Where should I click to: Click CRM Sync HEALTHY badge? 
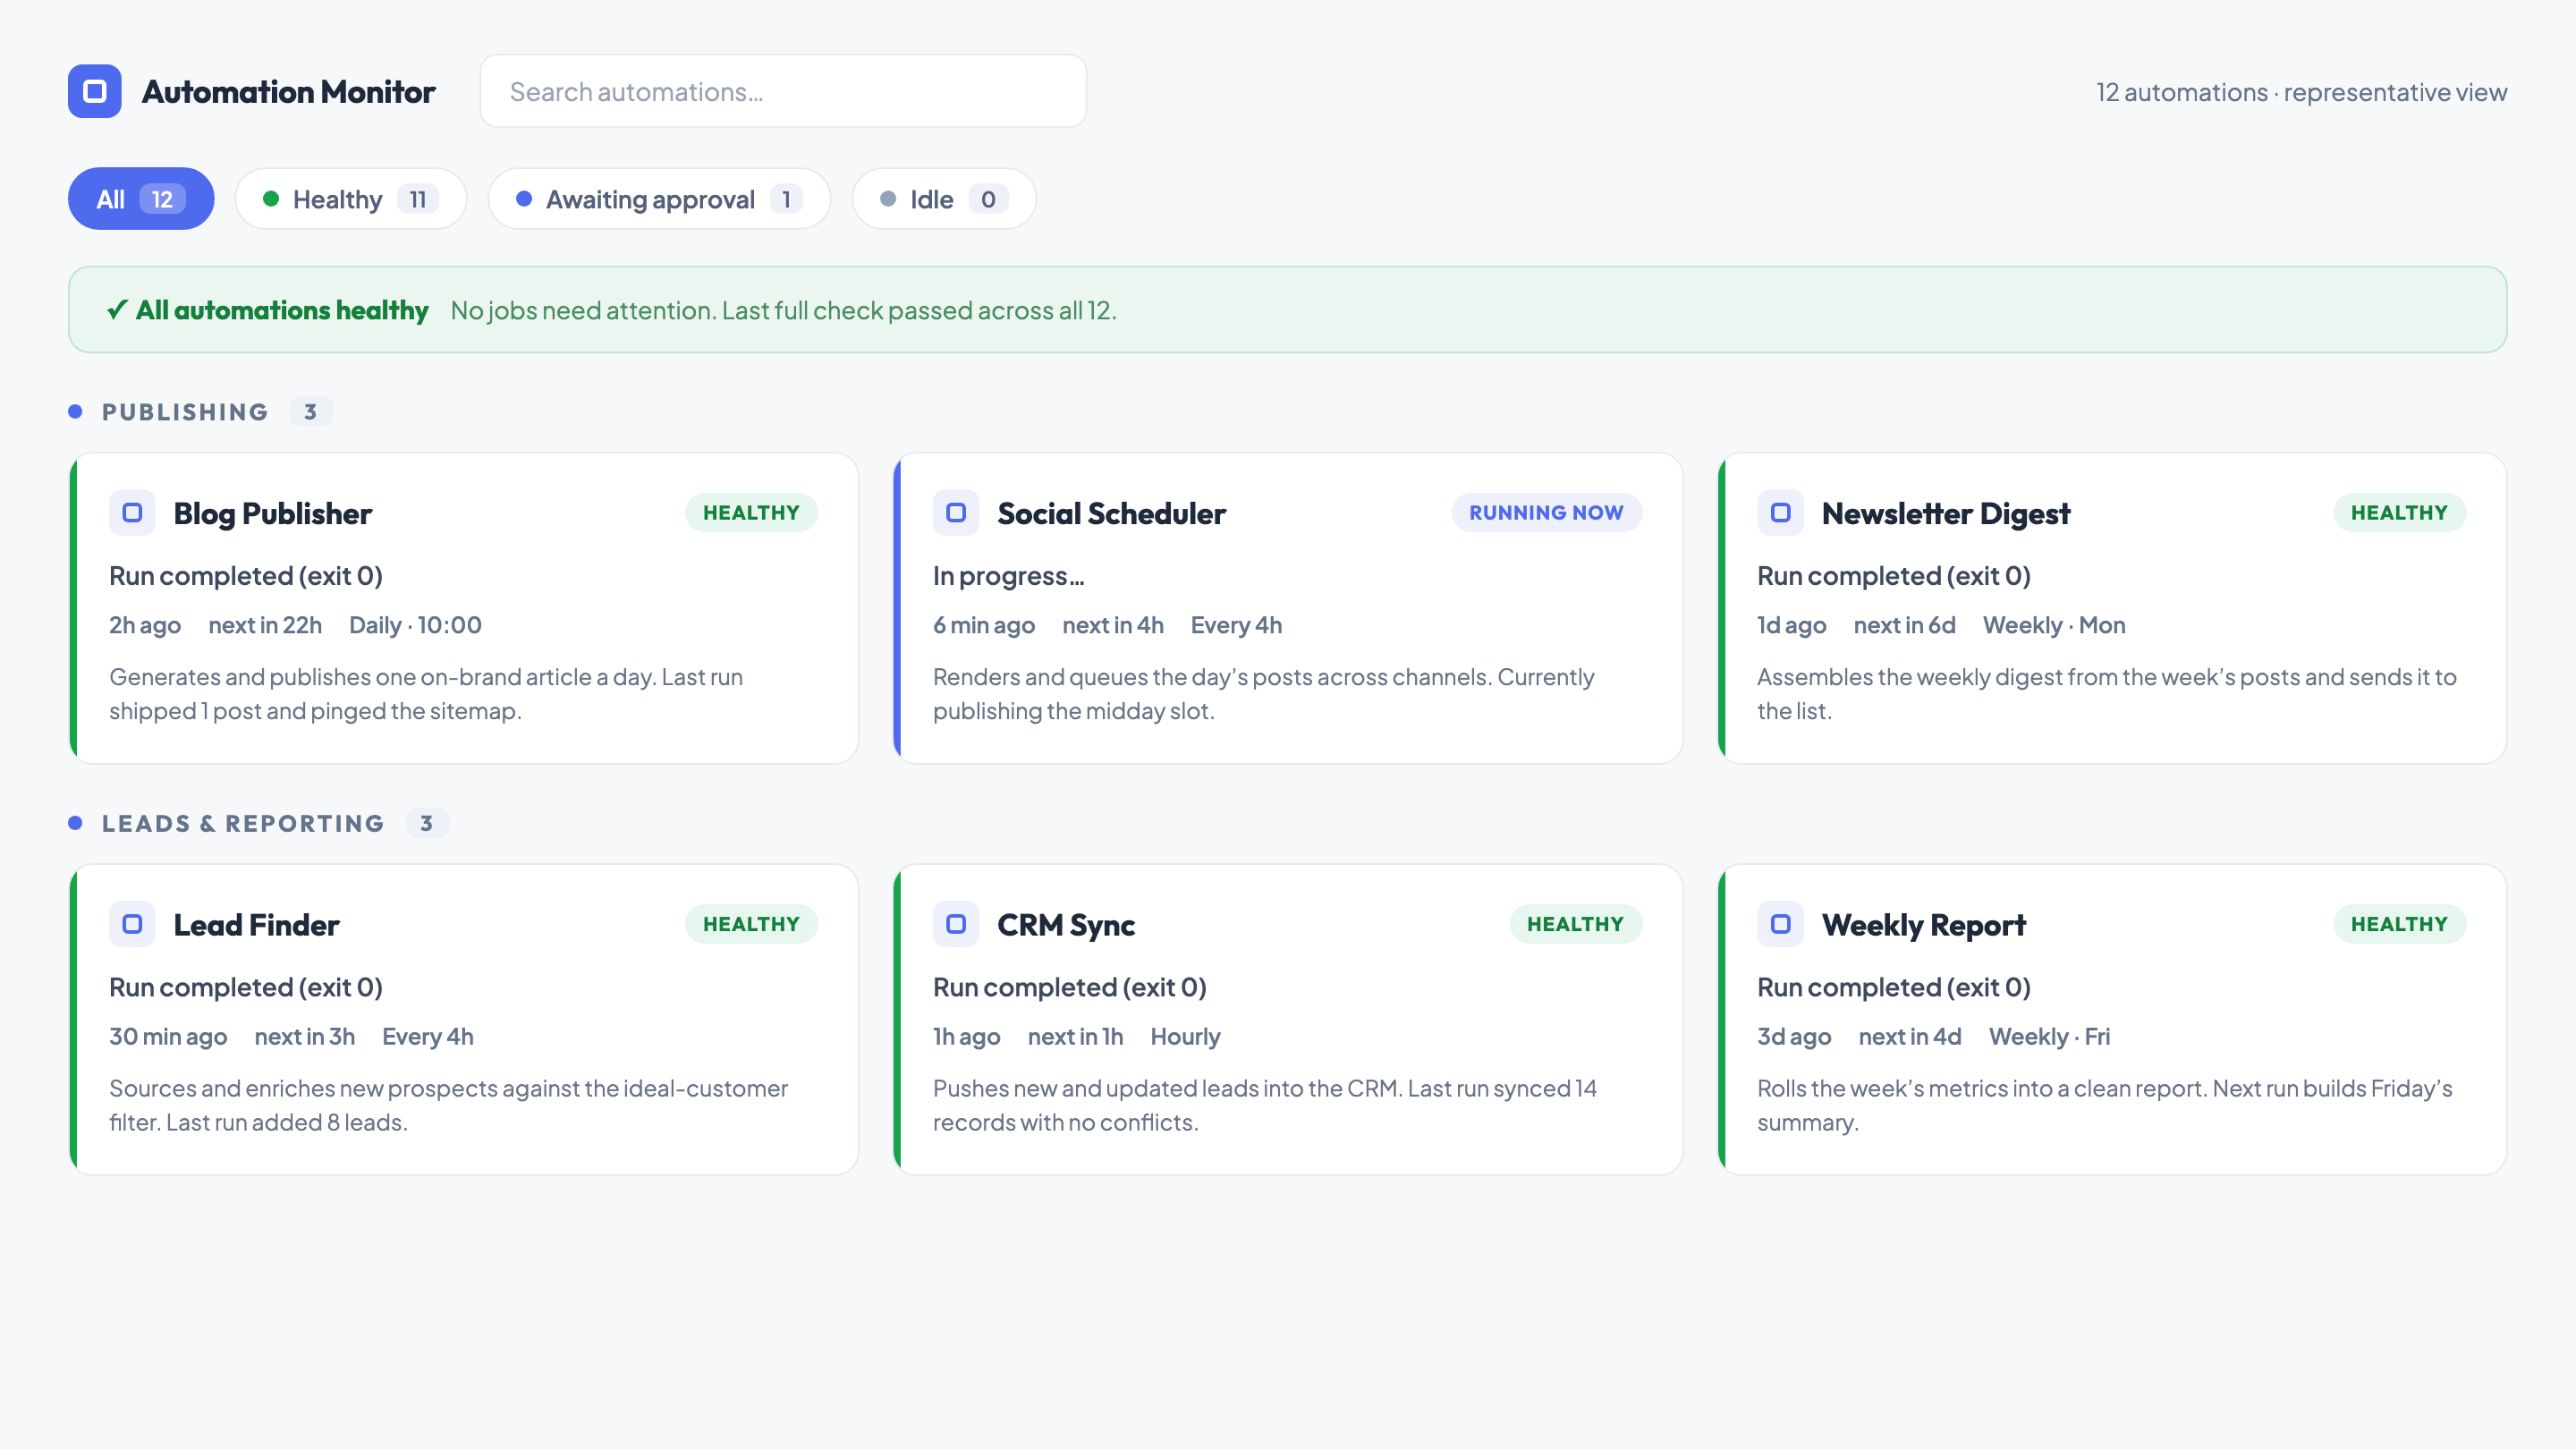1575,924
